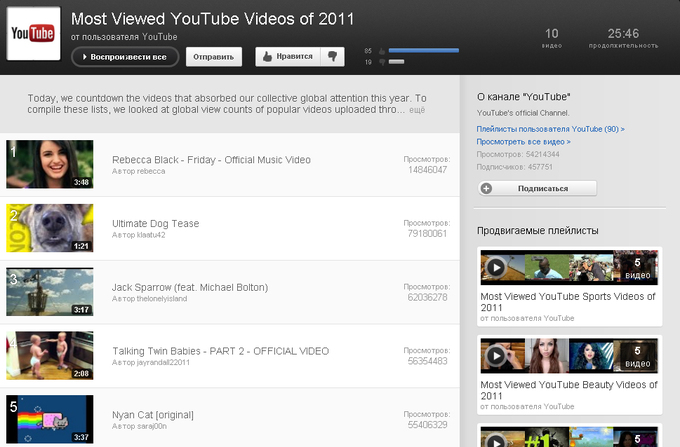Click the thumbs-up Нравится like button
This screenshot has width=680, height=447.
tap(288, 56)
